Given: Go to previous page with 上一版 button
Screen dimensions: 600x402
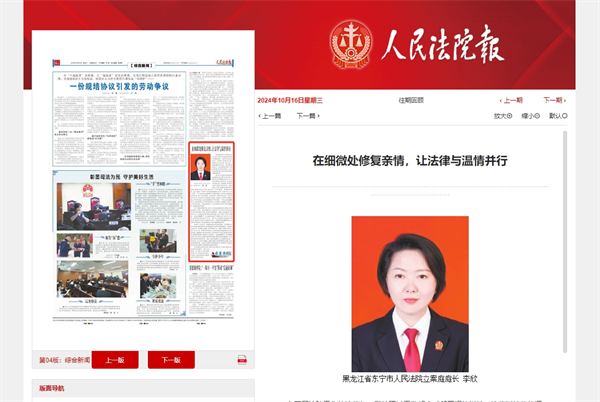Looking at the screenshot, I should tap(115, 360).
